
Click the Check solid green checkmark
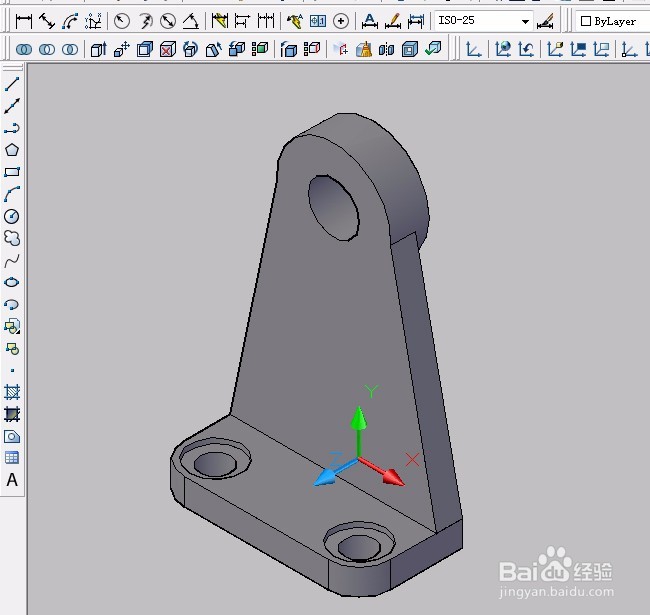click(433, 48)
